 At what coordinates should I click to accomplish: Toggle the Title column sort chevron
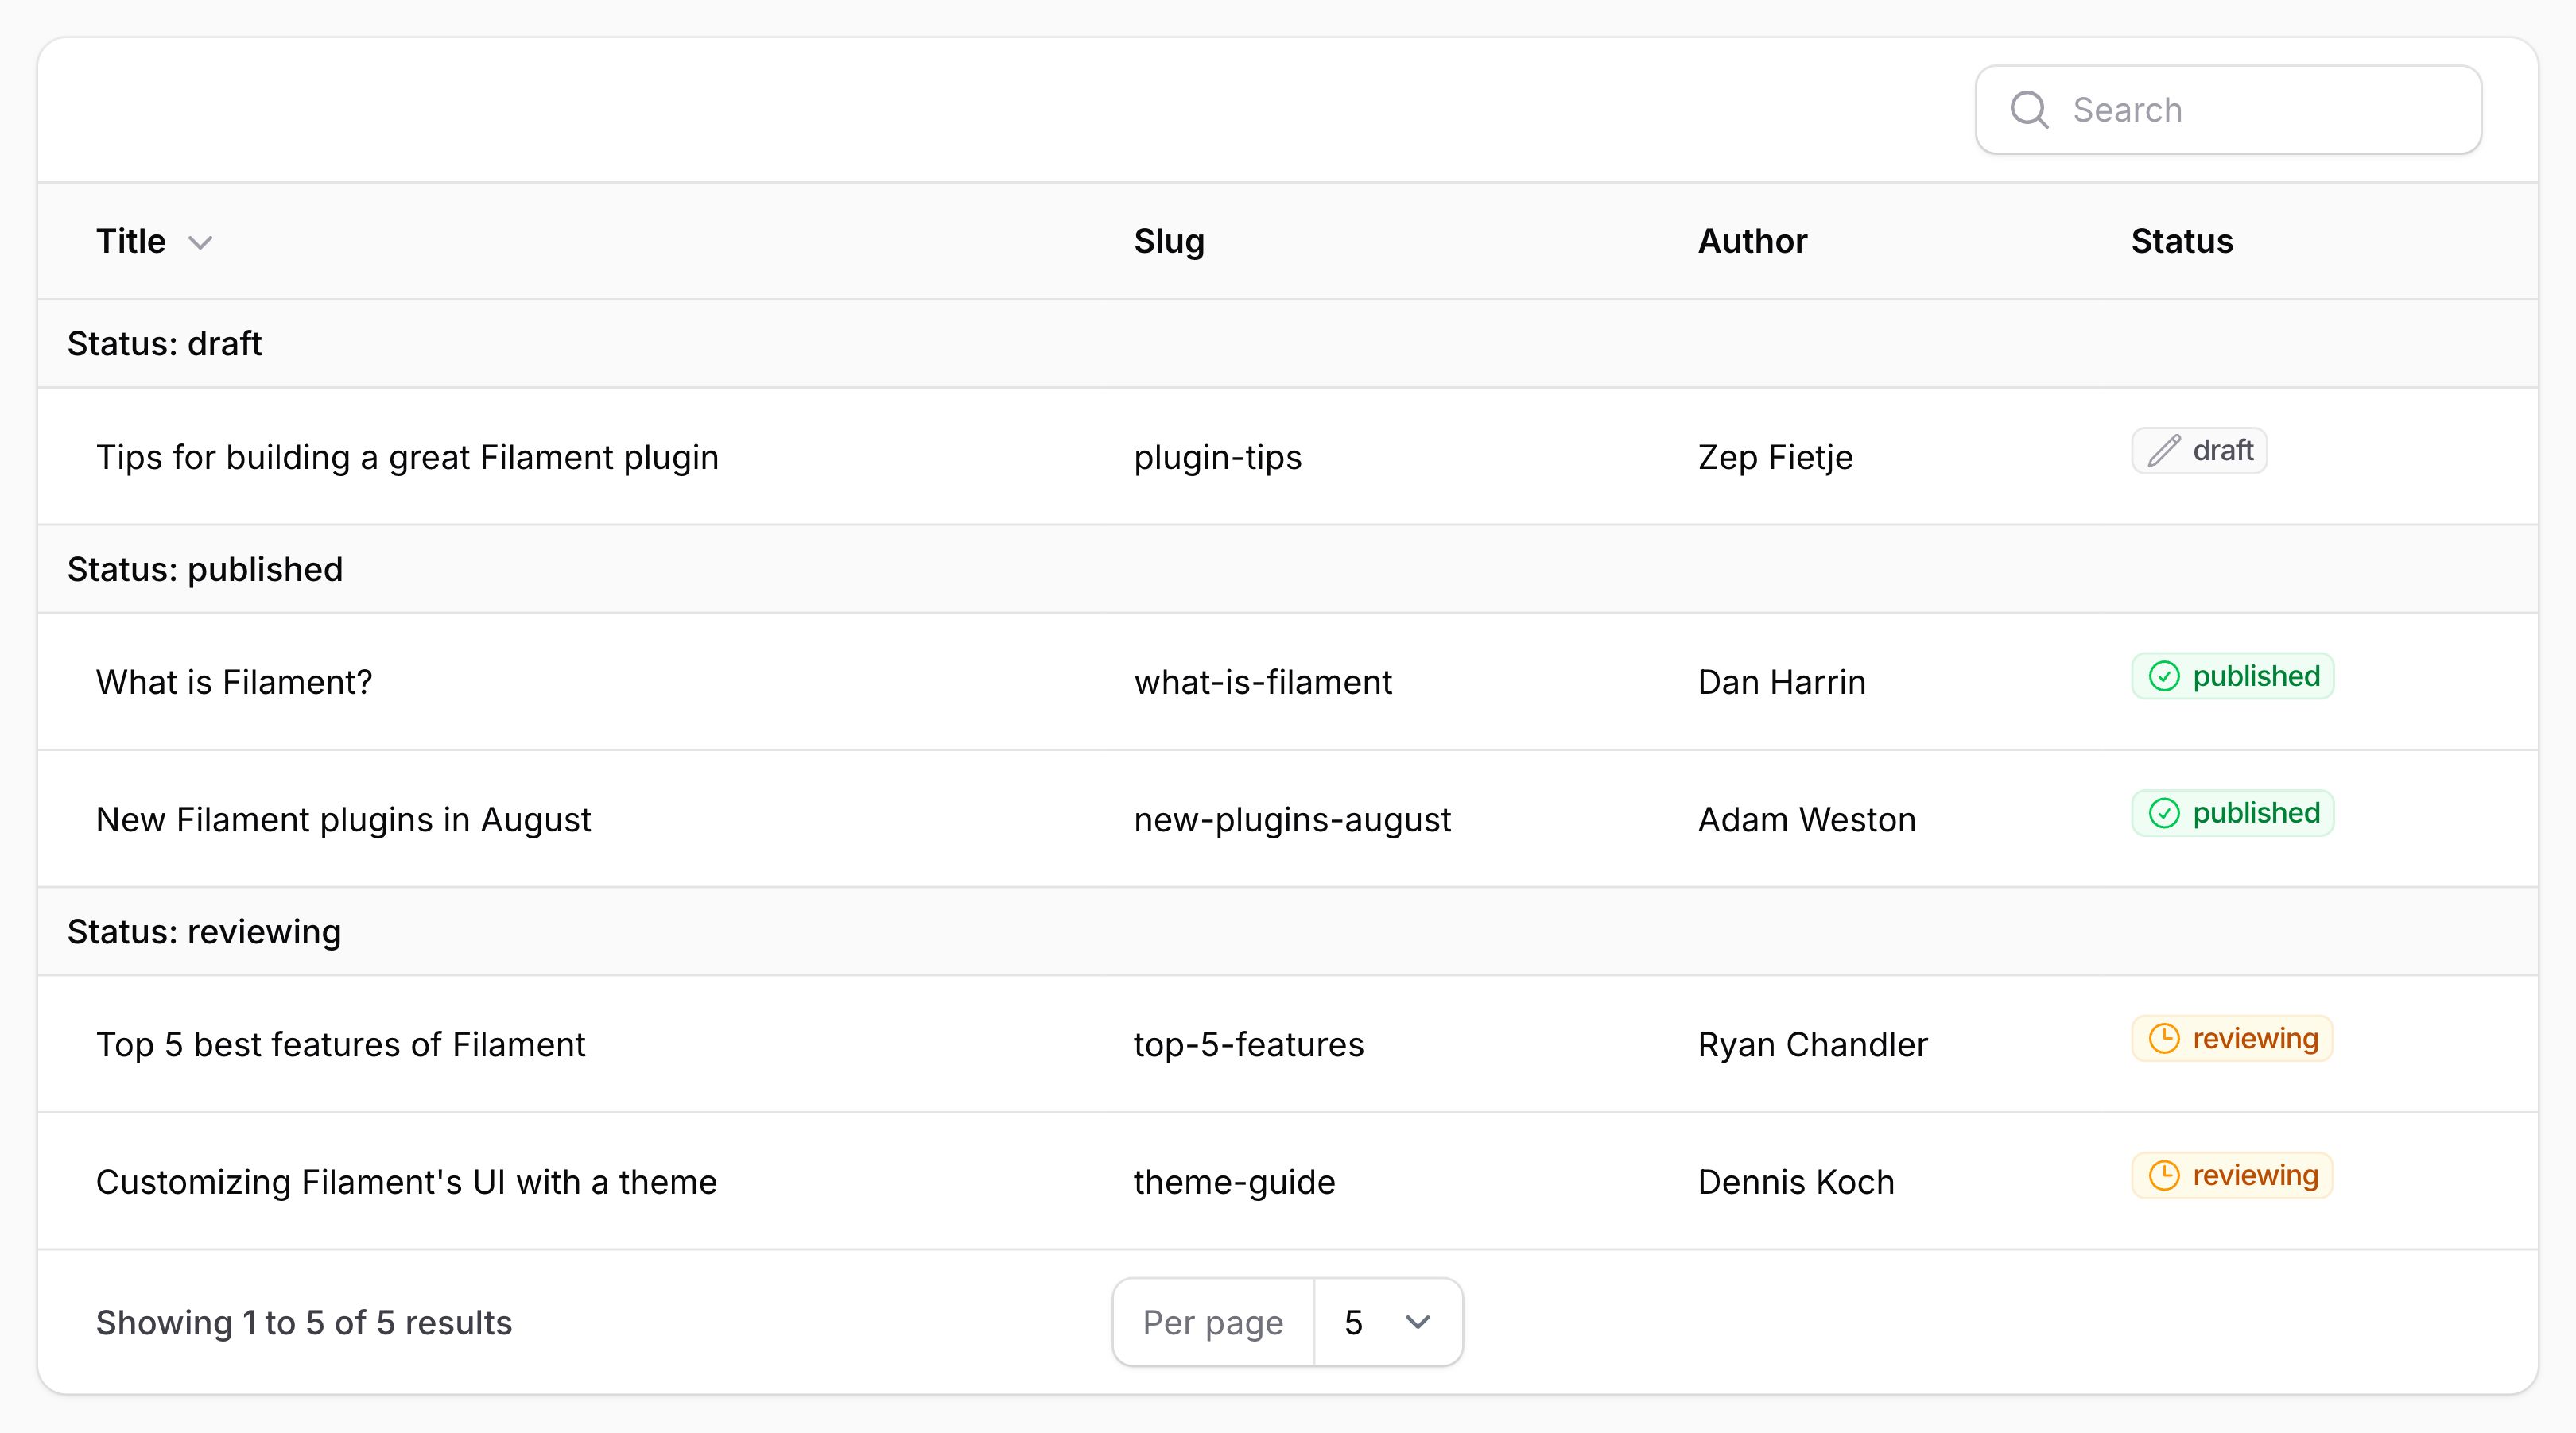pos(200,243)
